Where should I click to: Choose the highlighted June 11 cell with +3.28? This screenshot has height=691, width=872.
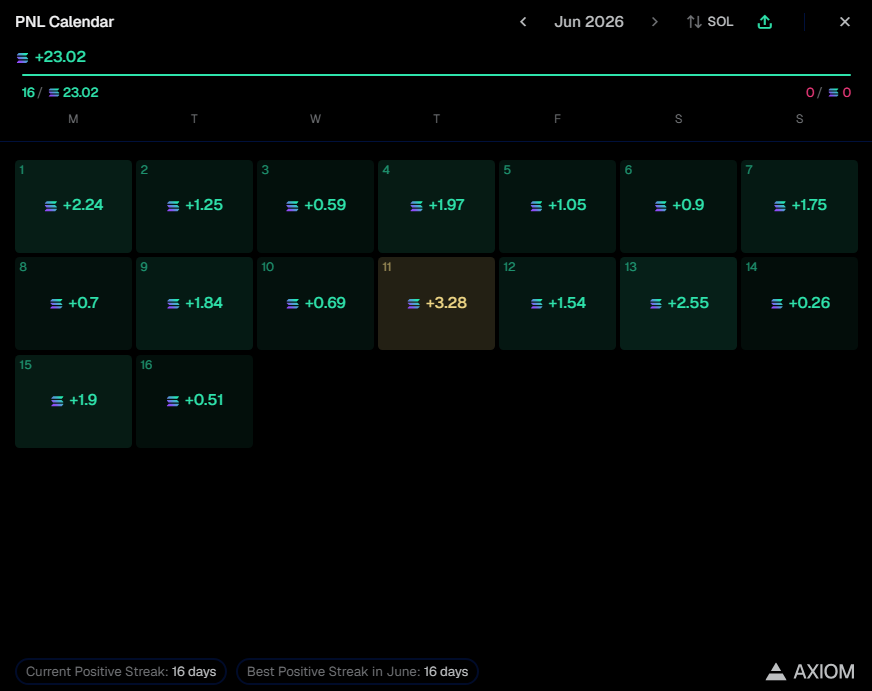coord(437,304)
